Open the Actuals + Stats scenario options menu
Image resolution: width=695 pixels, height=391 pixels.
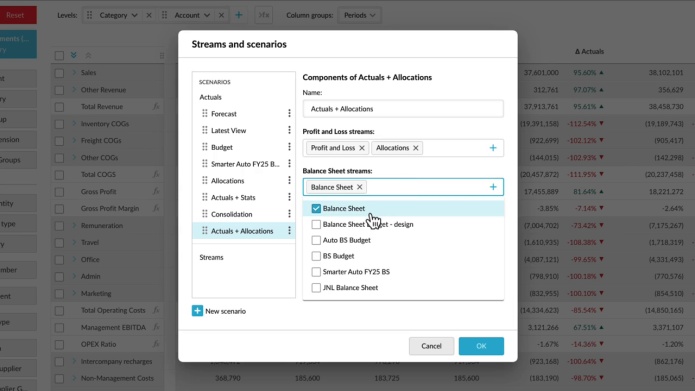click(289, 197)
